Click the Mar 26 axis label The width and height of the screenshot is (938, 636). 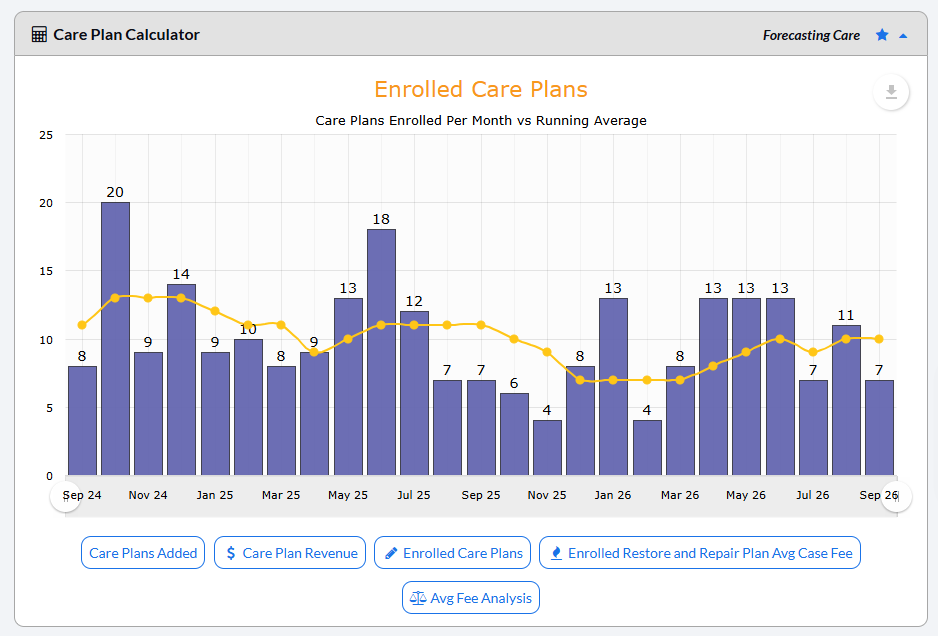tap(680, 495)
